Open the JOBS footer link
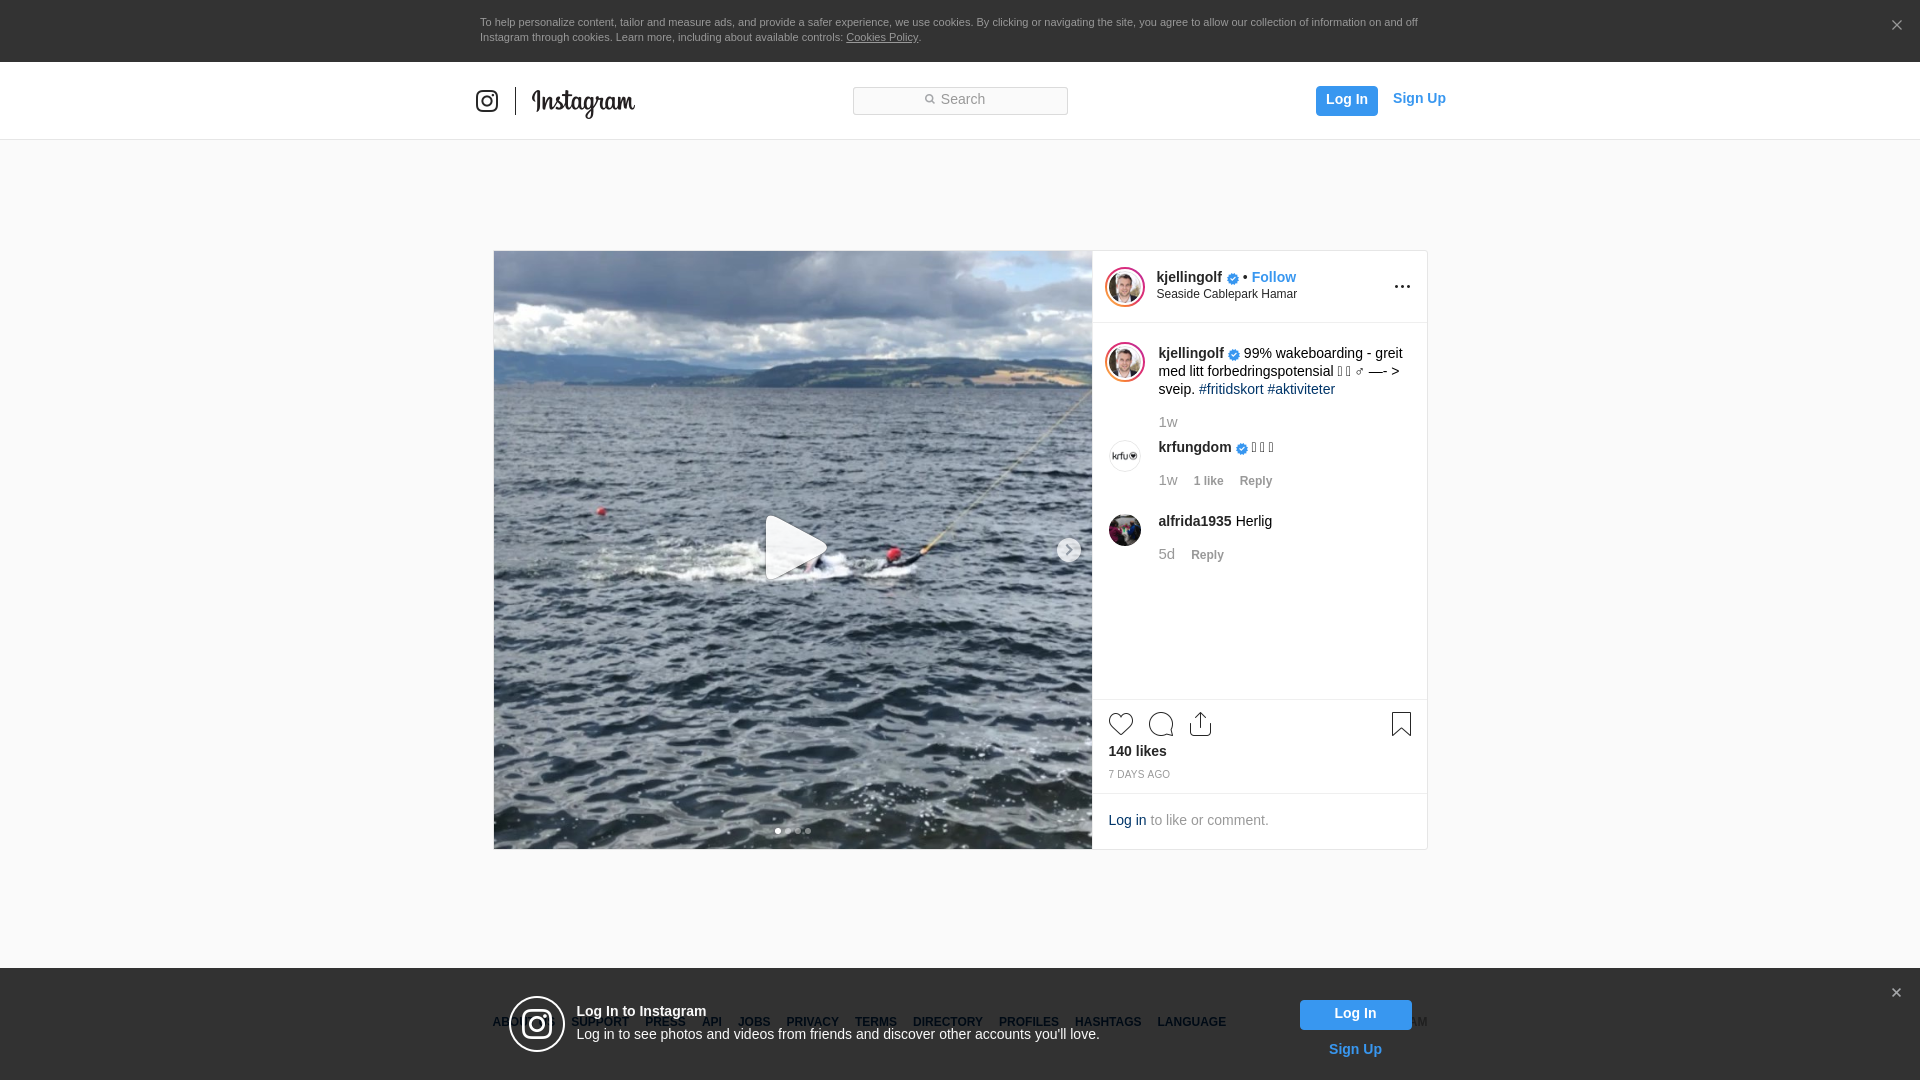This screenshot has width=1920, height=1080. [754, 1022]
